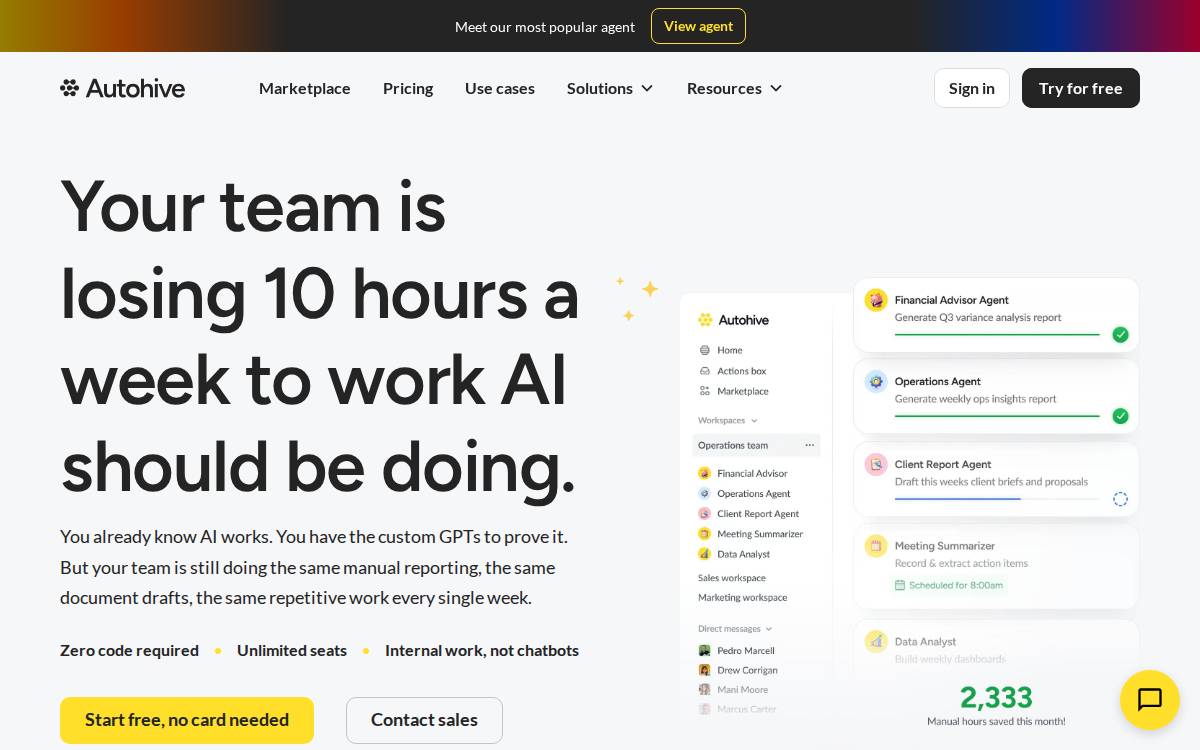Click the 'Internal work, not chatbots' text
Screen dimensions: 1200x750
point(482,650)
